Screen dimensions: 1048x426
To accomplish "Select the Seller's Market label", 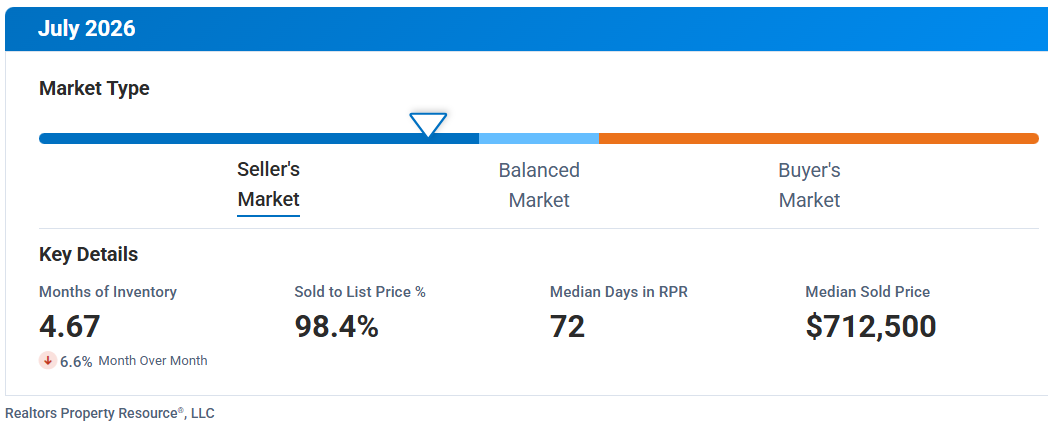I will point(269,185).
